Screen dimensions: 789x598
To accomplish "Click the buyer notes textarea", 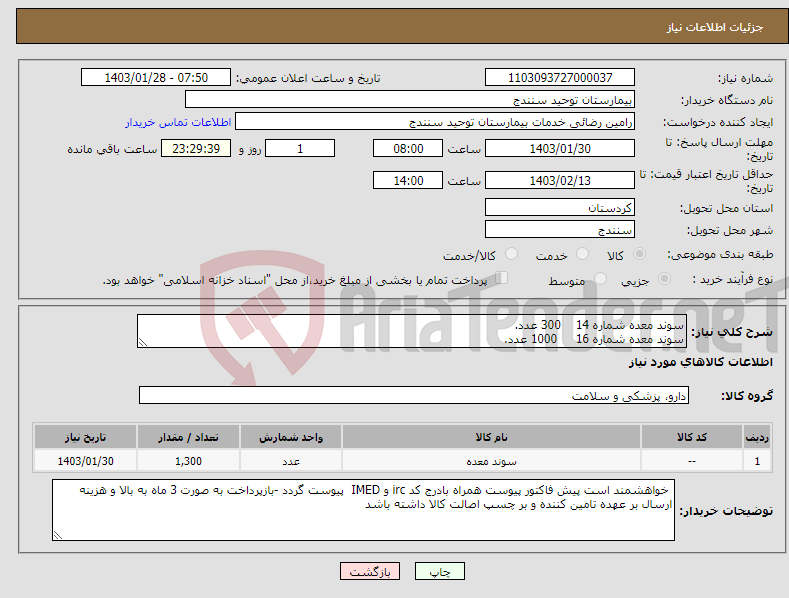I will 363,510.
